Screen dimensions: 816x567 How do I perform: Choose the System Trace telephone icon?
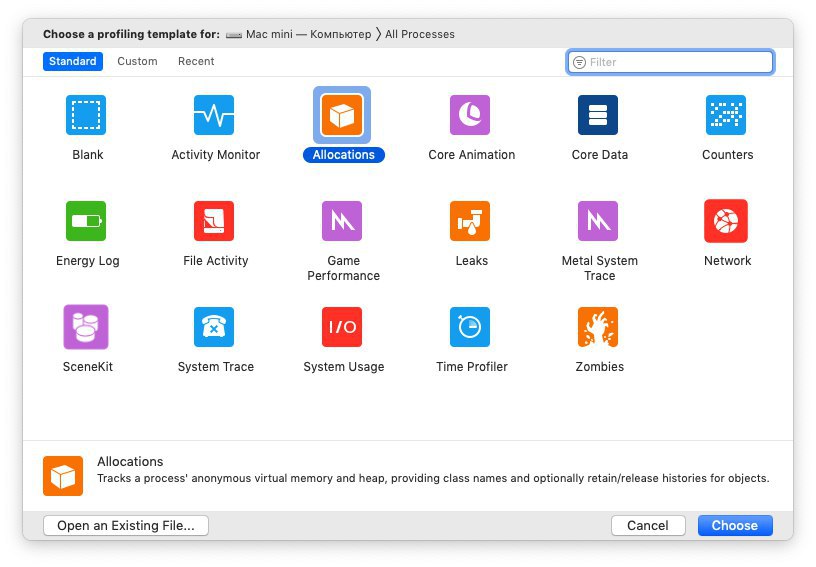214,327
